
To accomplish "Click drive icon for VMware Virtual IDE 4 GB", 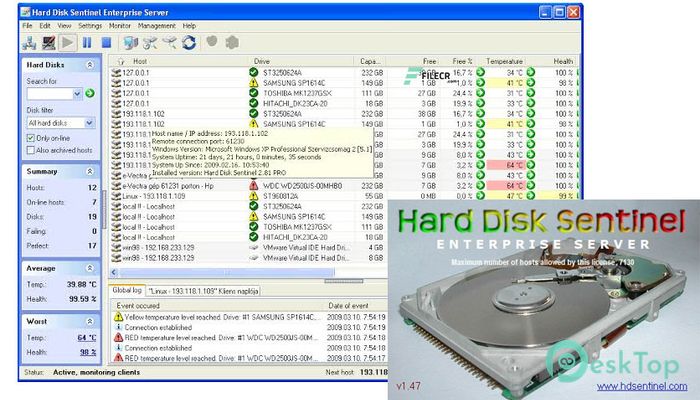I will click(x=254, y=247).
